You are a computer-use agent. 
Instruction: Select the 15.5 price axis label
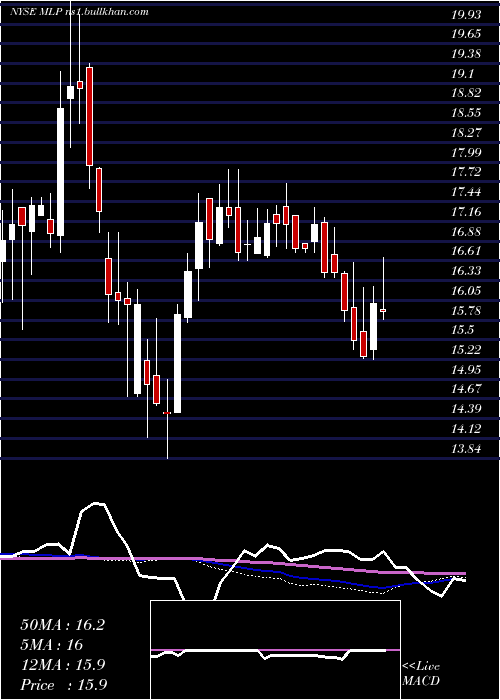[463, 330]
